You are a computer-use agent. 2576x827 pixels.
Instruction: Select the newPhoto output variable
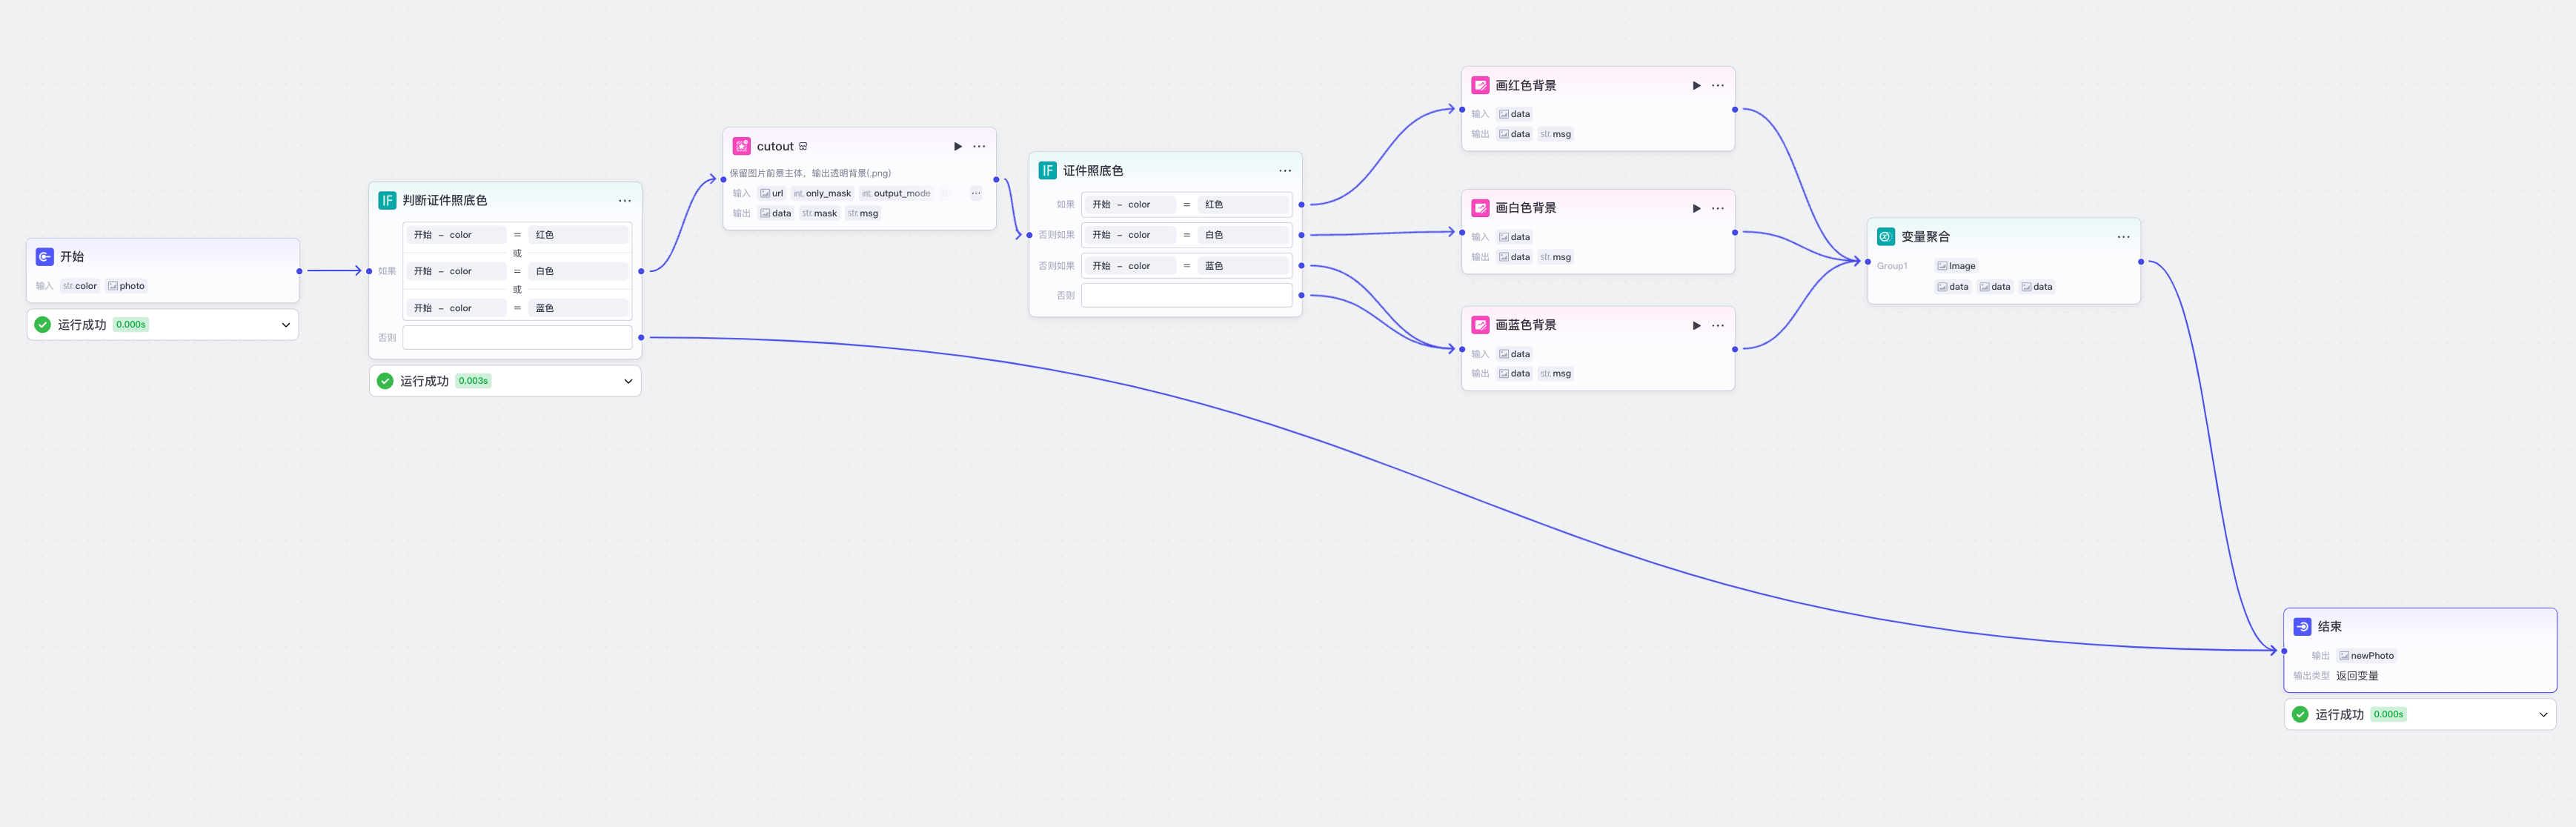[x=2366, y=656]
